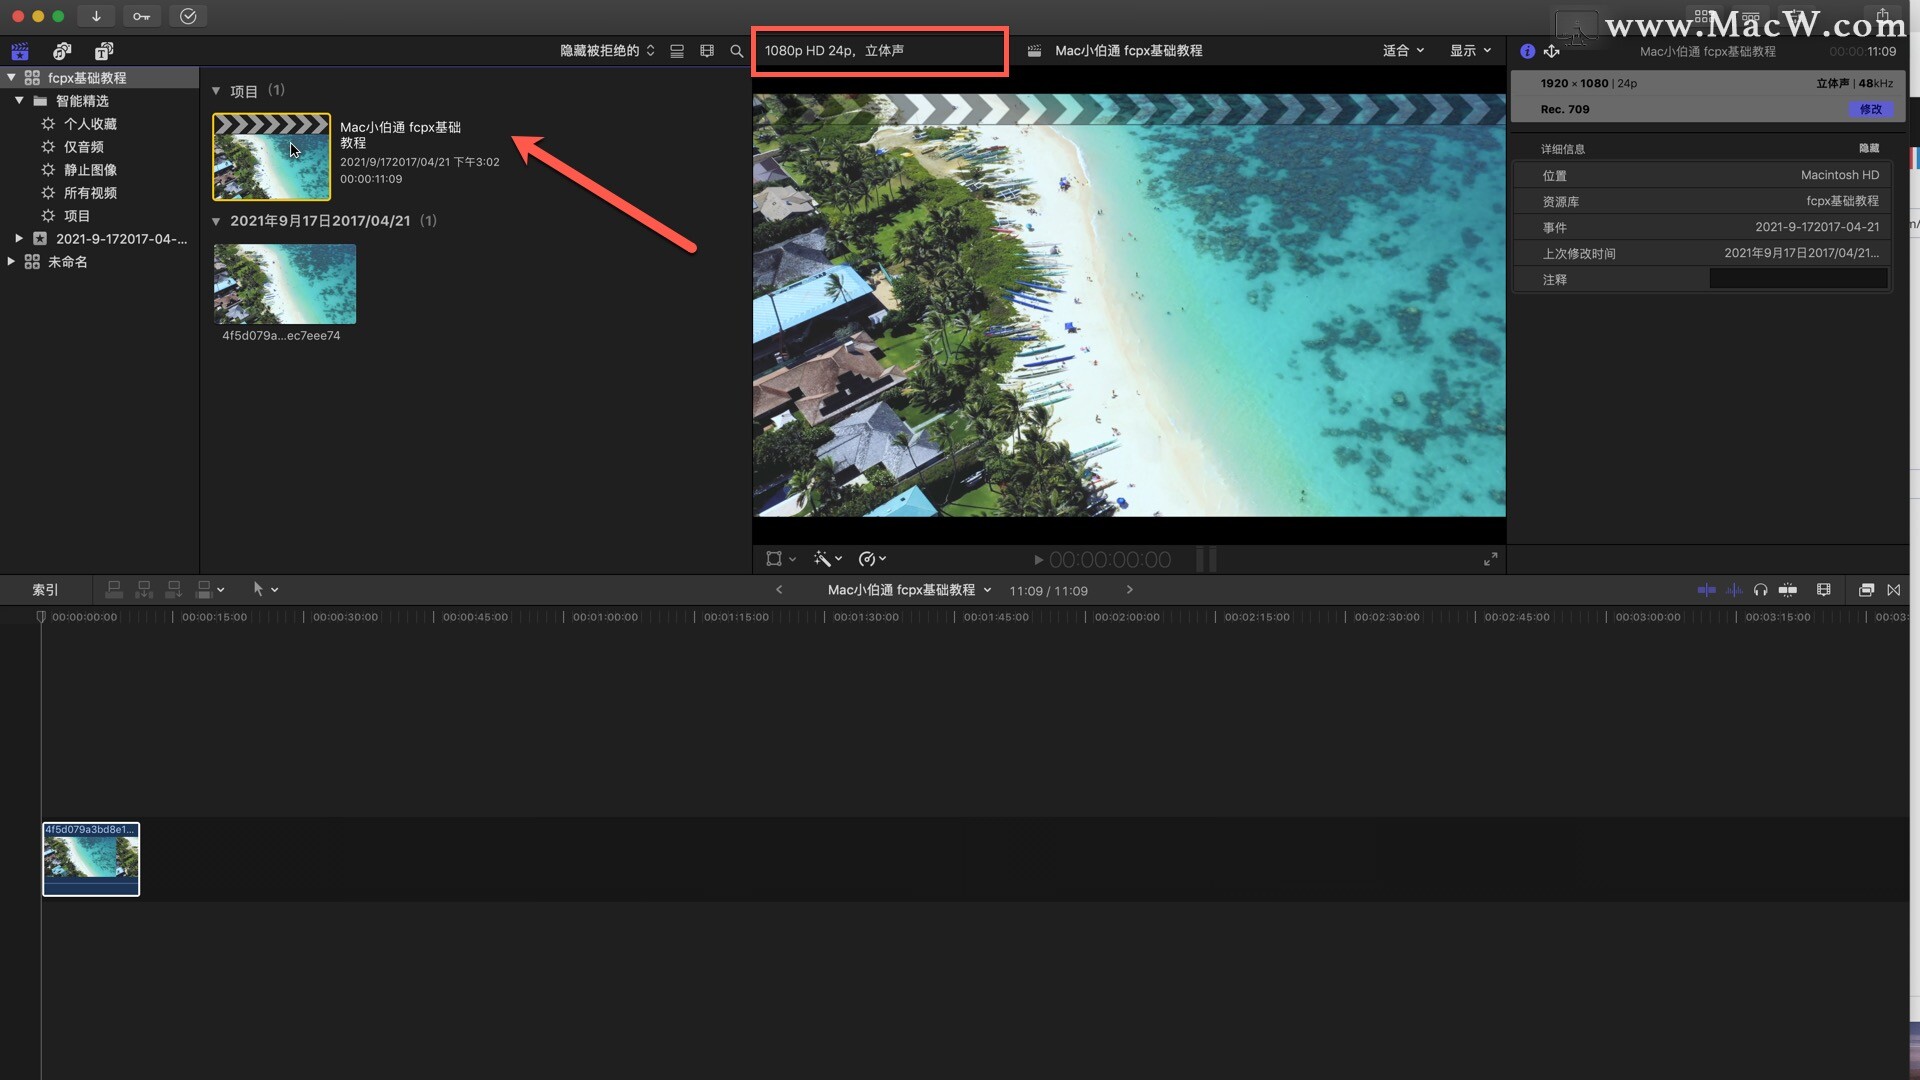This screenshot has width=1920, height=1080.
Task: Click the browser search magnifier icon
Action: point(737,51)
